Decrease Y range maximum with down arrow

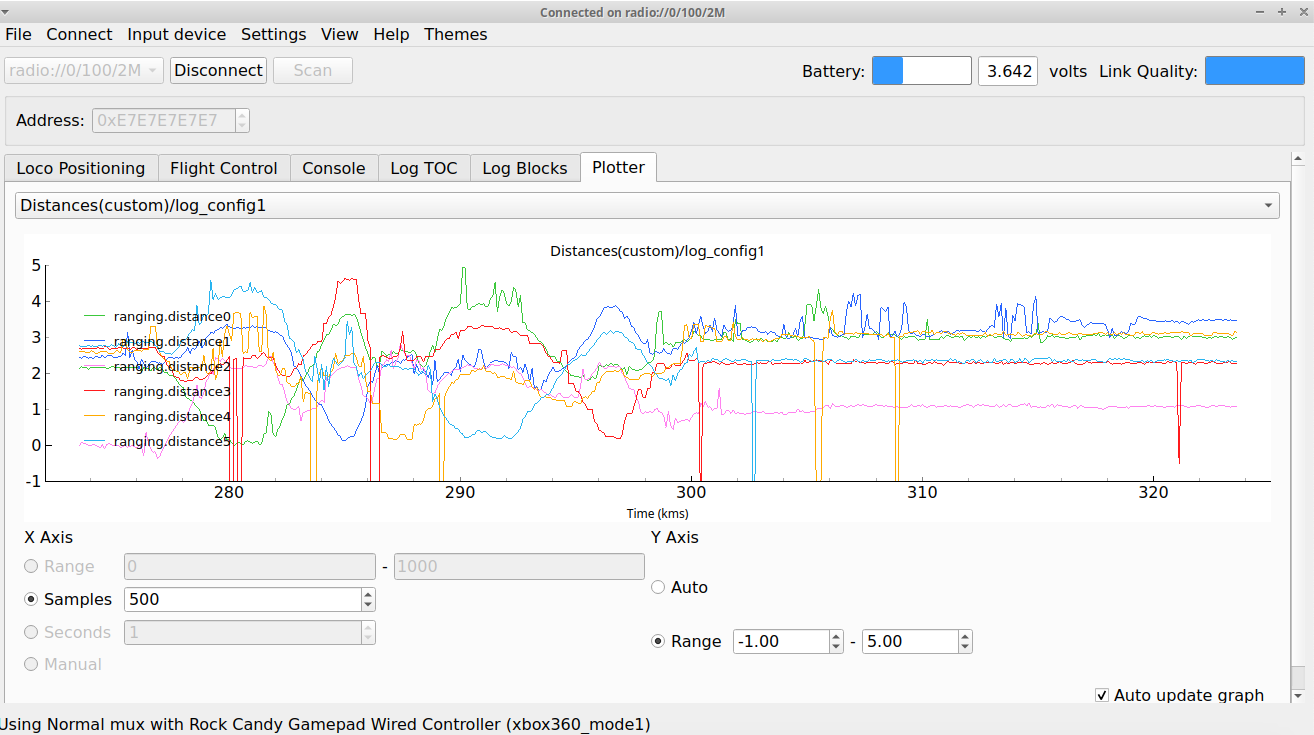(964, 647)
